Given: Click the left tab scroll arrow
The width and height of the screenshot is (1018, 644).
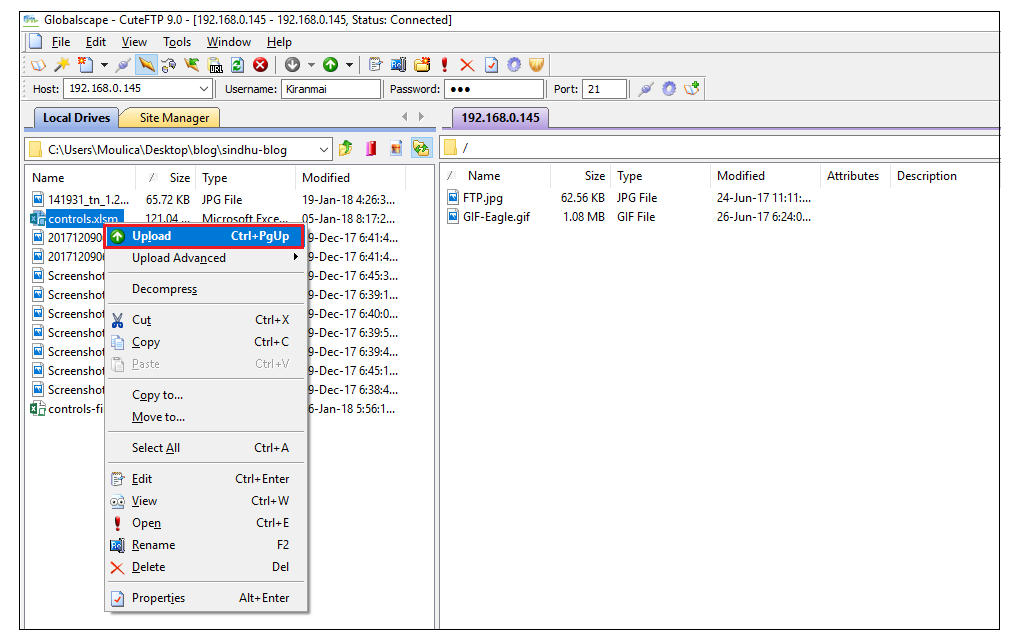Looking at the screenshot, I should point(404,117).
